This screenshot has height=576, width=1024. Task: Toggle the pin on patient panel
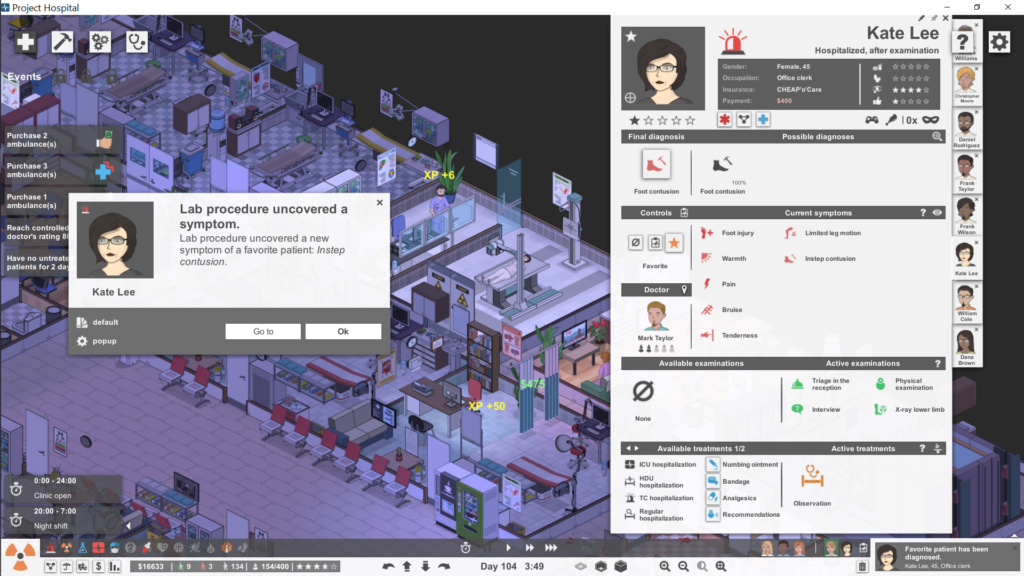click(x=934, y=18)
